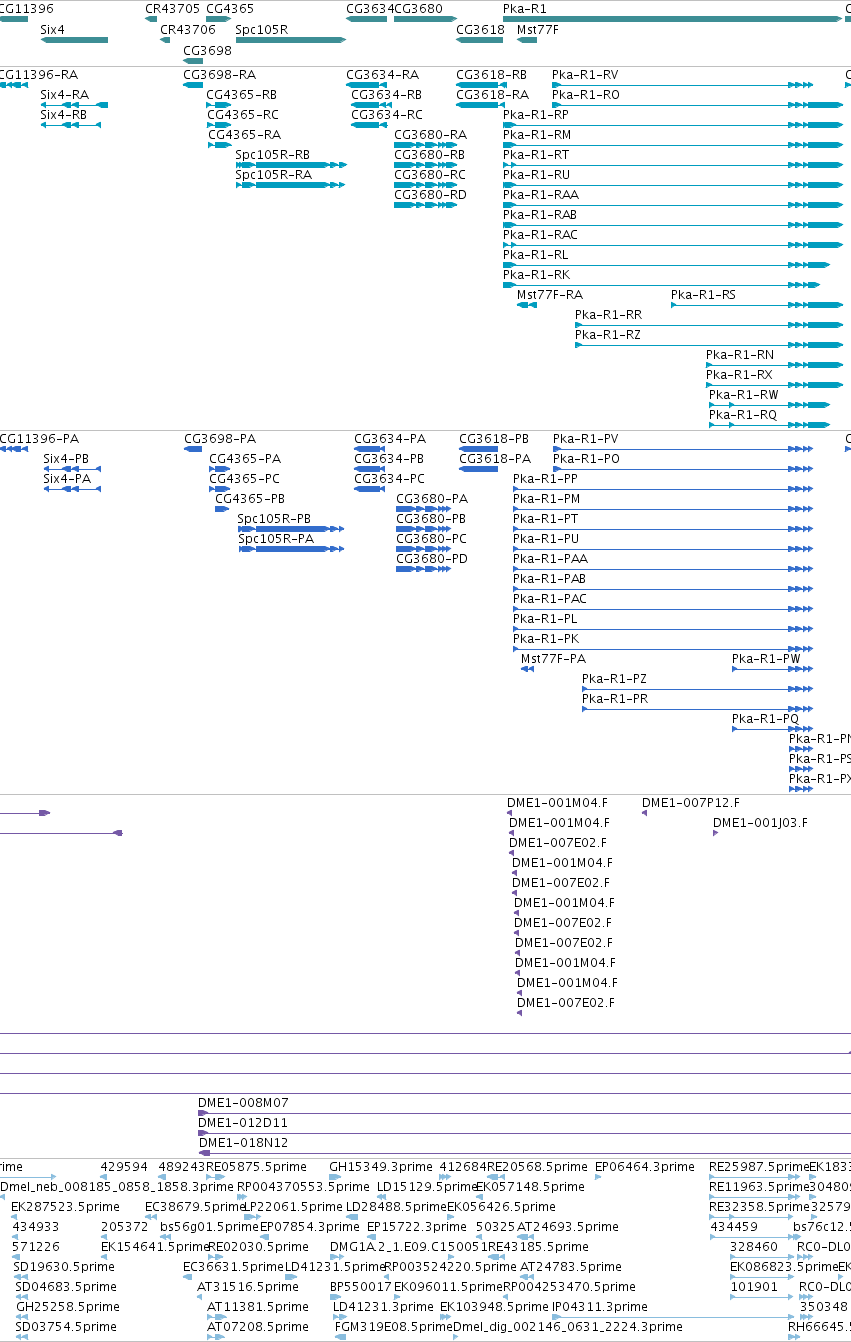The image size is (851, 1342).
Task: Select EST EP06464.3prime
Action: click(x=645, y=1167)
